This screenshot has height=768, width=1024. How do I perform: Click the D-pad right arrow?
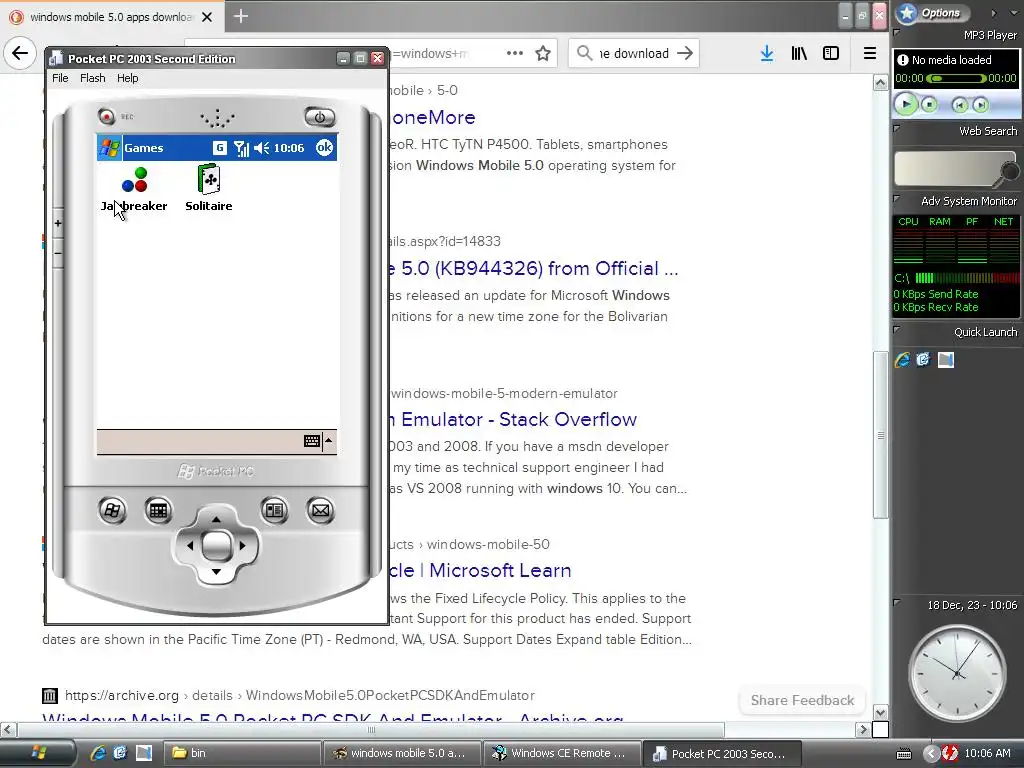[243, 545]
